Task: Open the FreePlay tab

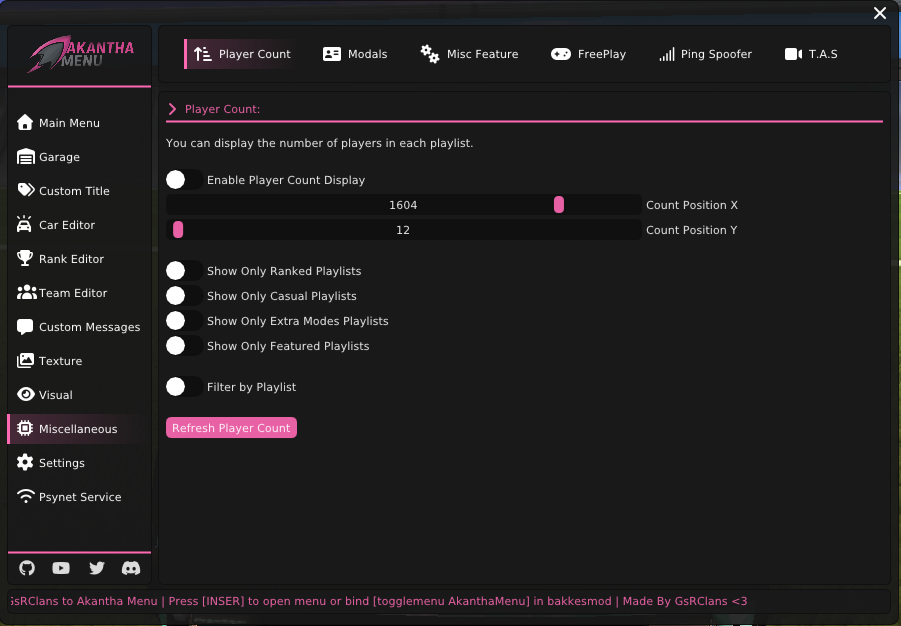Action: click(x=589, y=54)
